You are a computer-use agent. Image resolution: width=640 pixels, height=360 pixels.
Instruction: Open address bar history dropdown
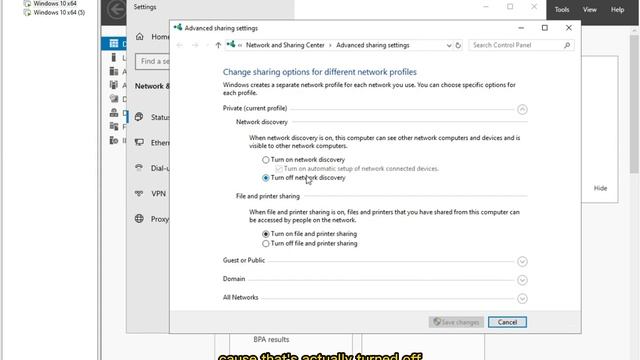[x=449, y=45]
